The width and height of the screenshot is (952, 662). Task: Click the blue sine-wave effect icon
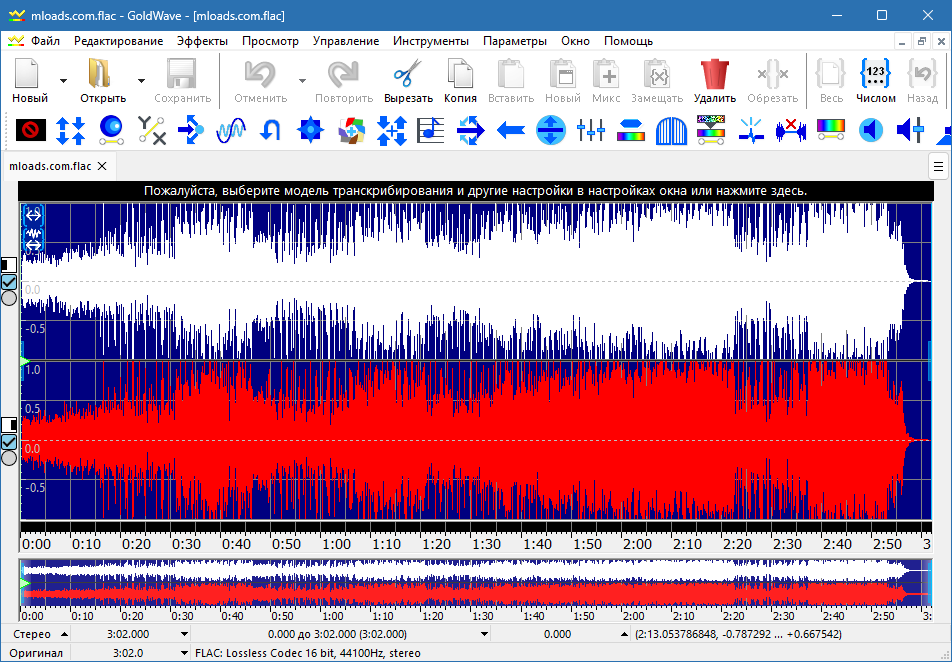[x=231, y=130]
